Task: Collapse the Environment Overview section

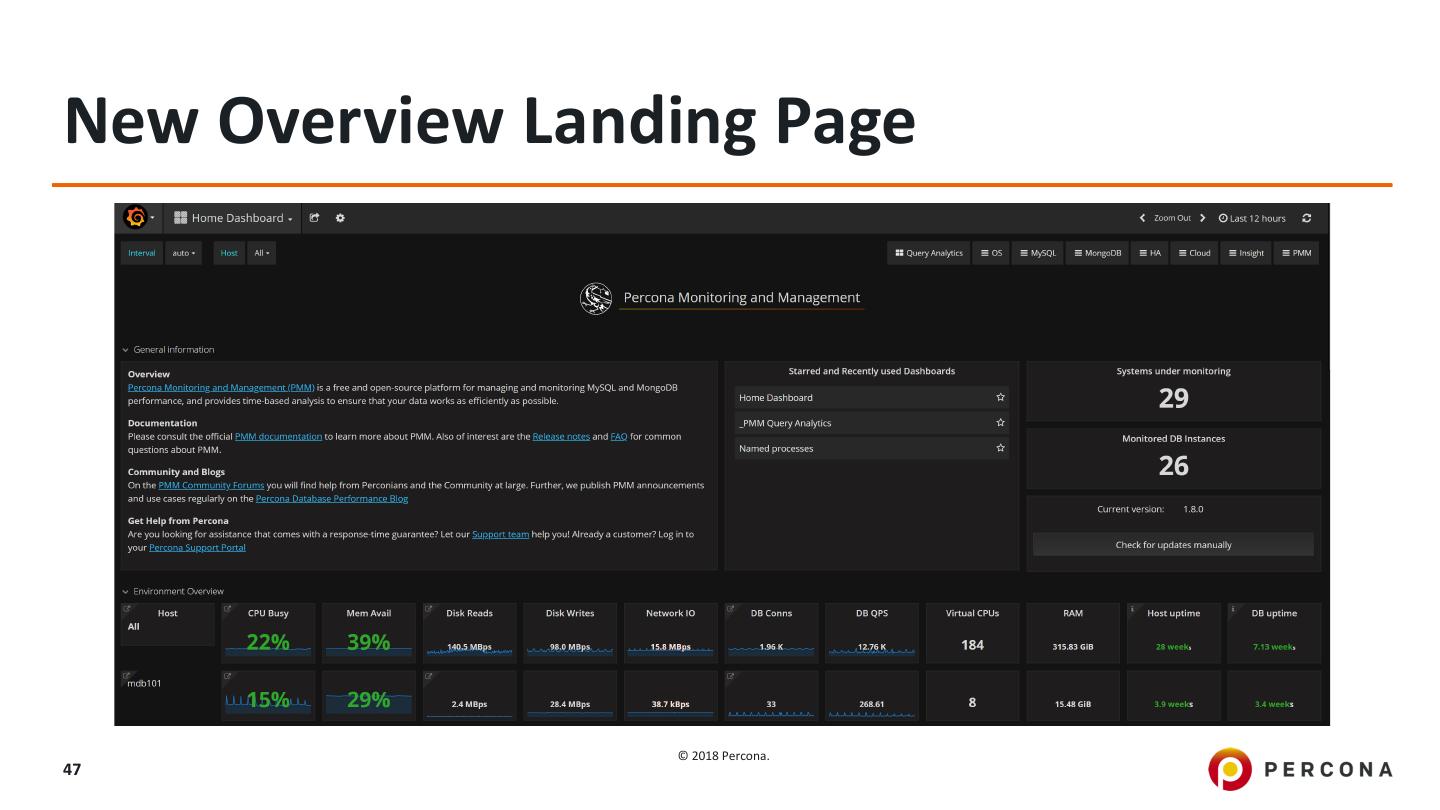Action: pyautogui.click(x=173, y=591)
